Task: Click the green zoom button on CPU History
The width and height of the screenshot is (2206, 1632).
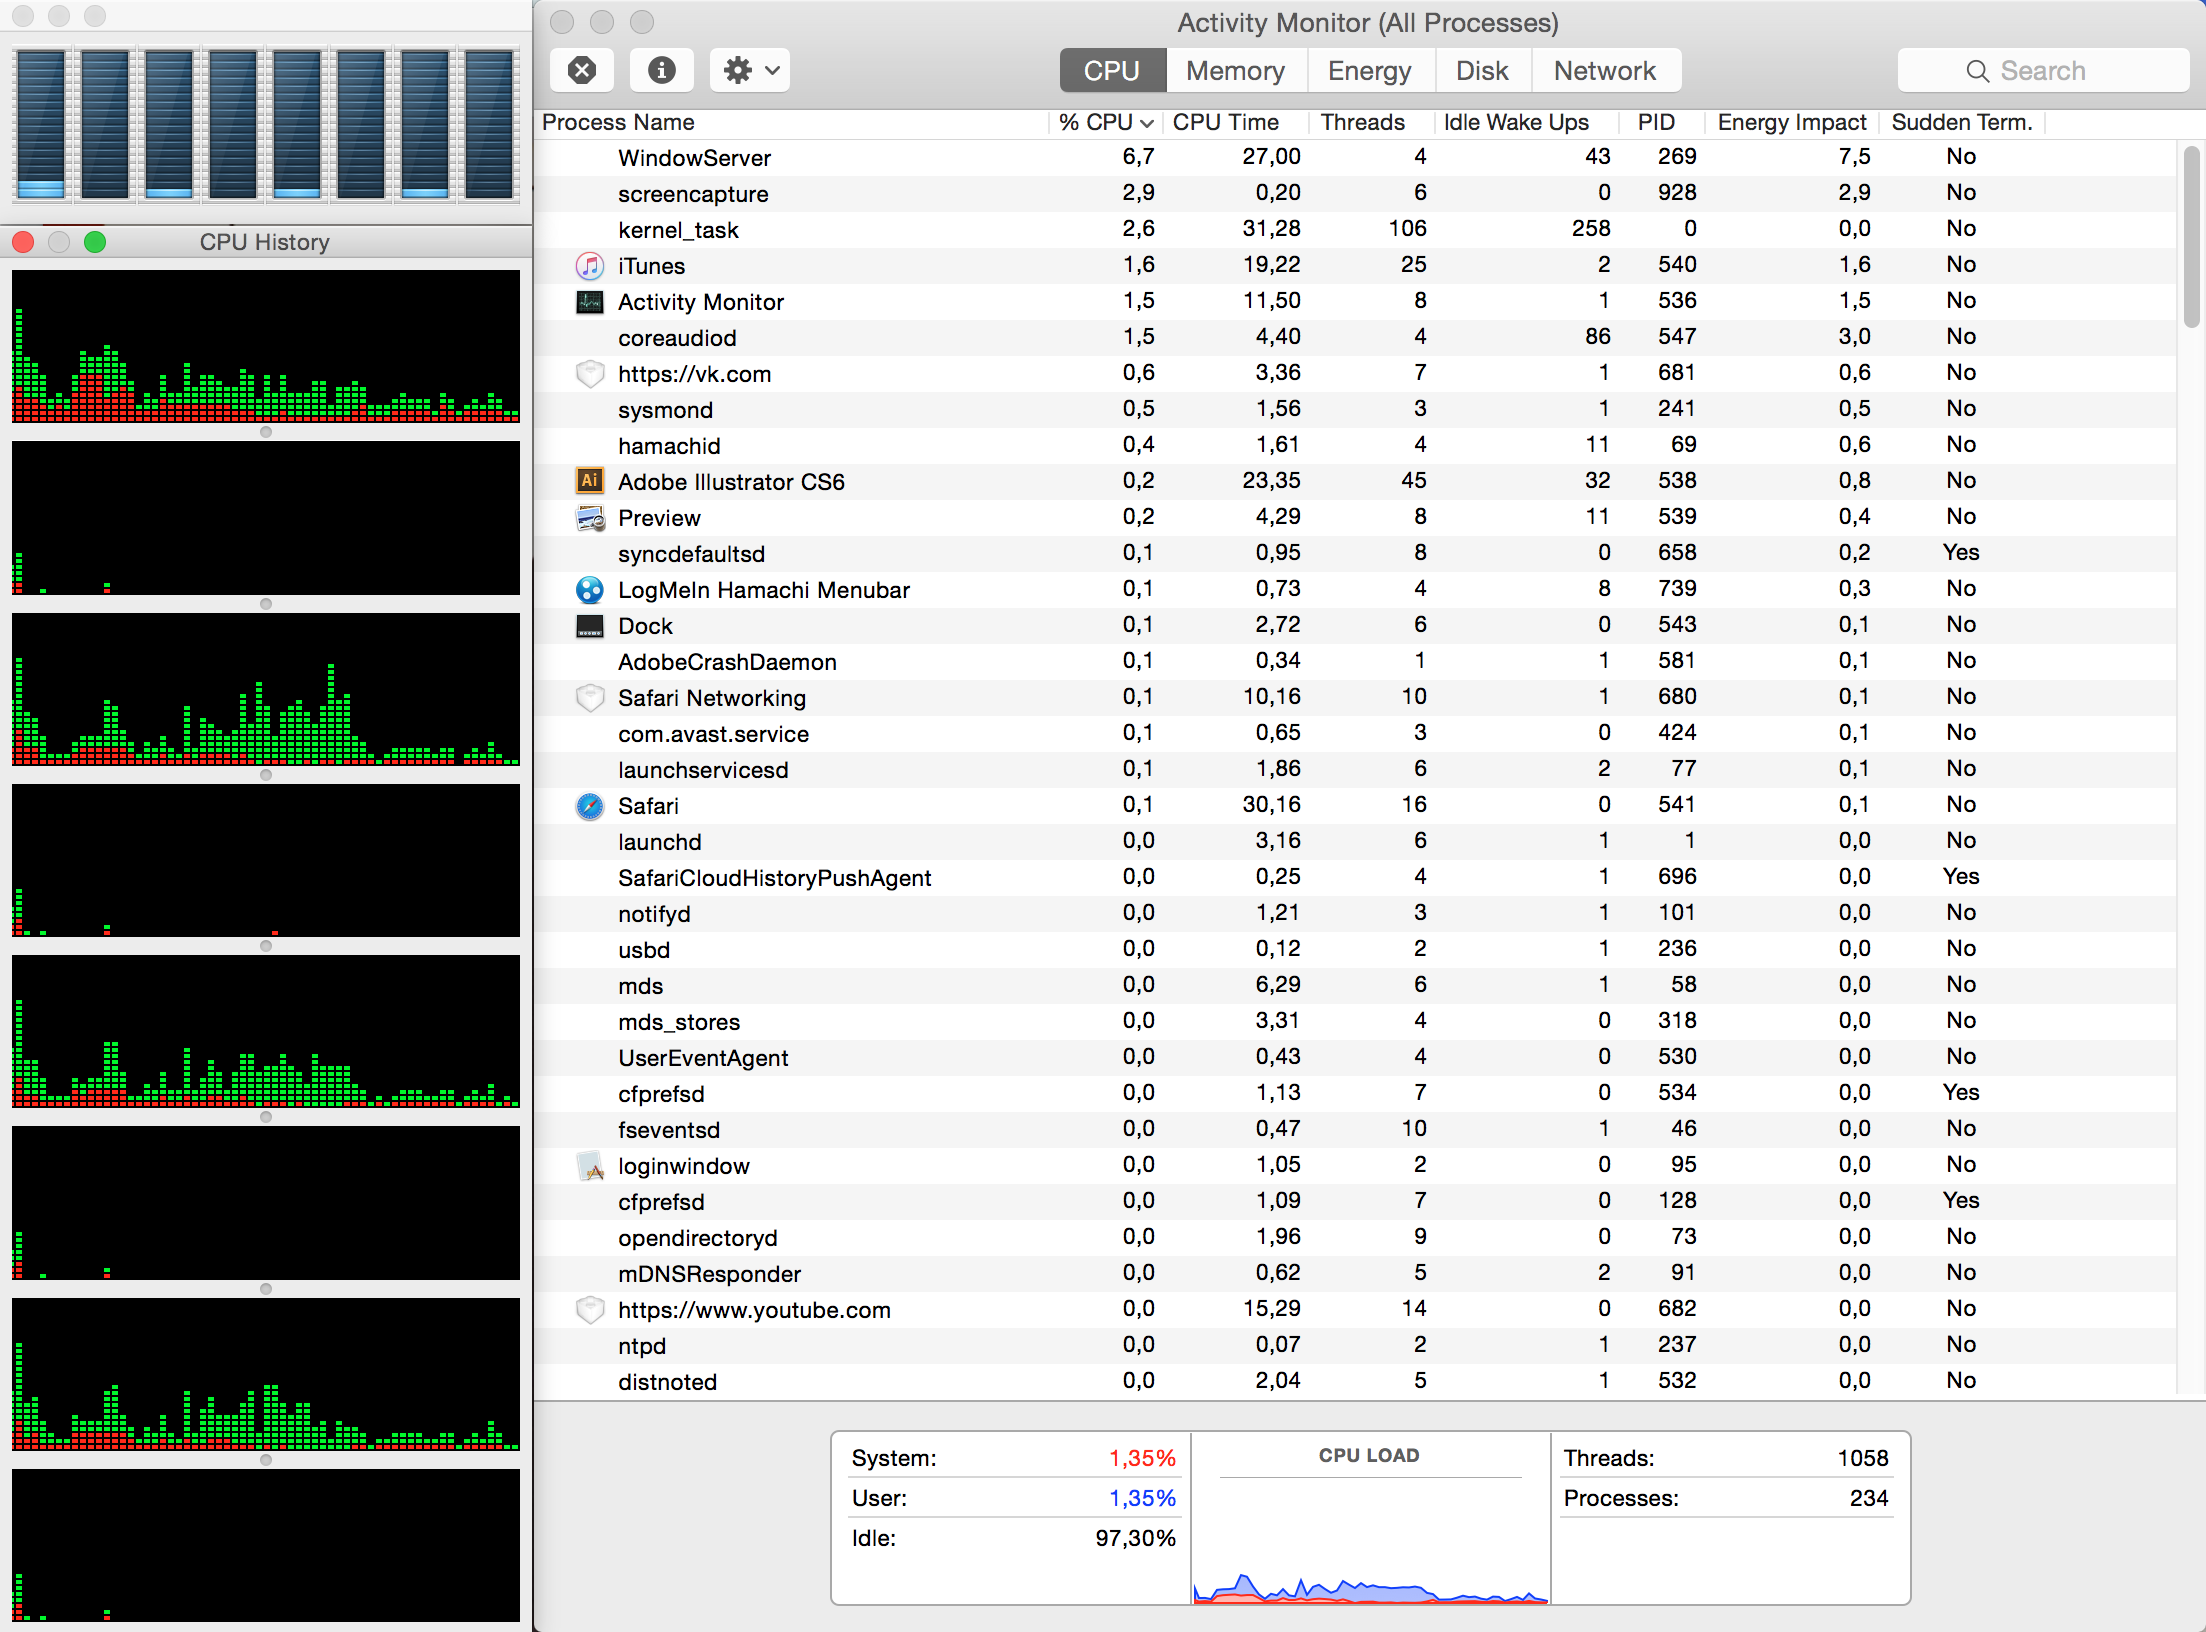Action: tap(95, 242)
